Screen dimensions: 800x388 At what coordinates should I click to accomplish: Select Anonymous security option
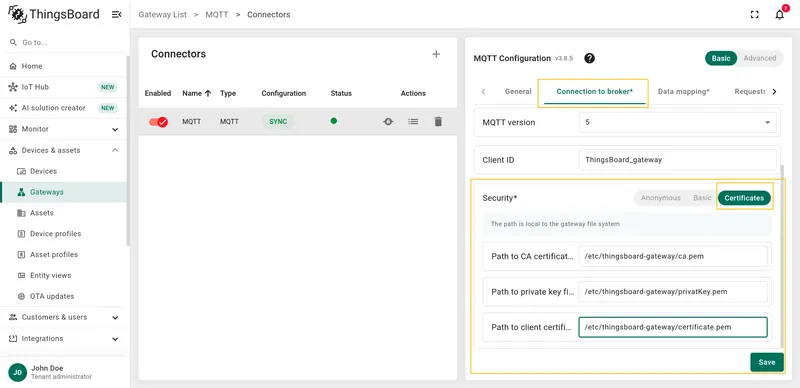[x=660, y=198]
